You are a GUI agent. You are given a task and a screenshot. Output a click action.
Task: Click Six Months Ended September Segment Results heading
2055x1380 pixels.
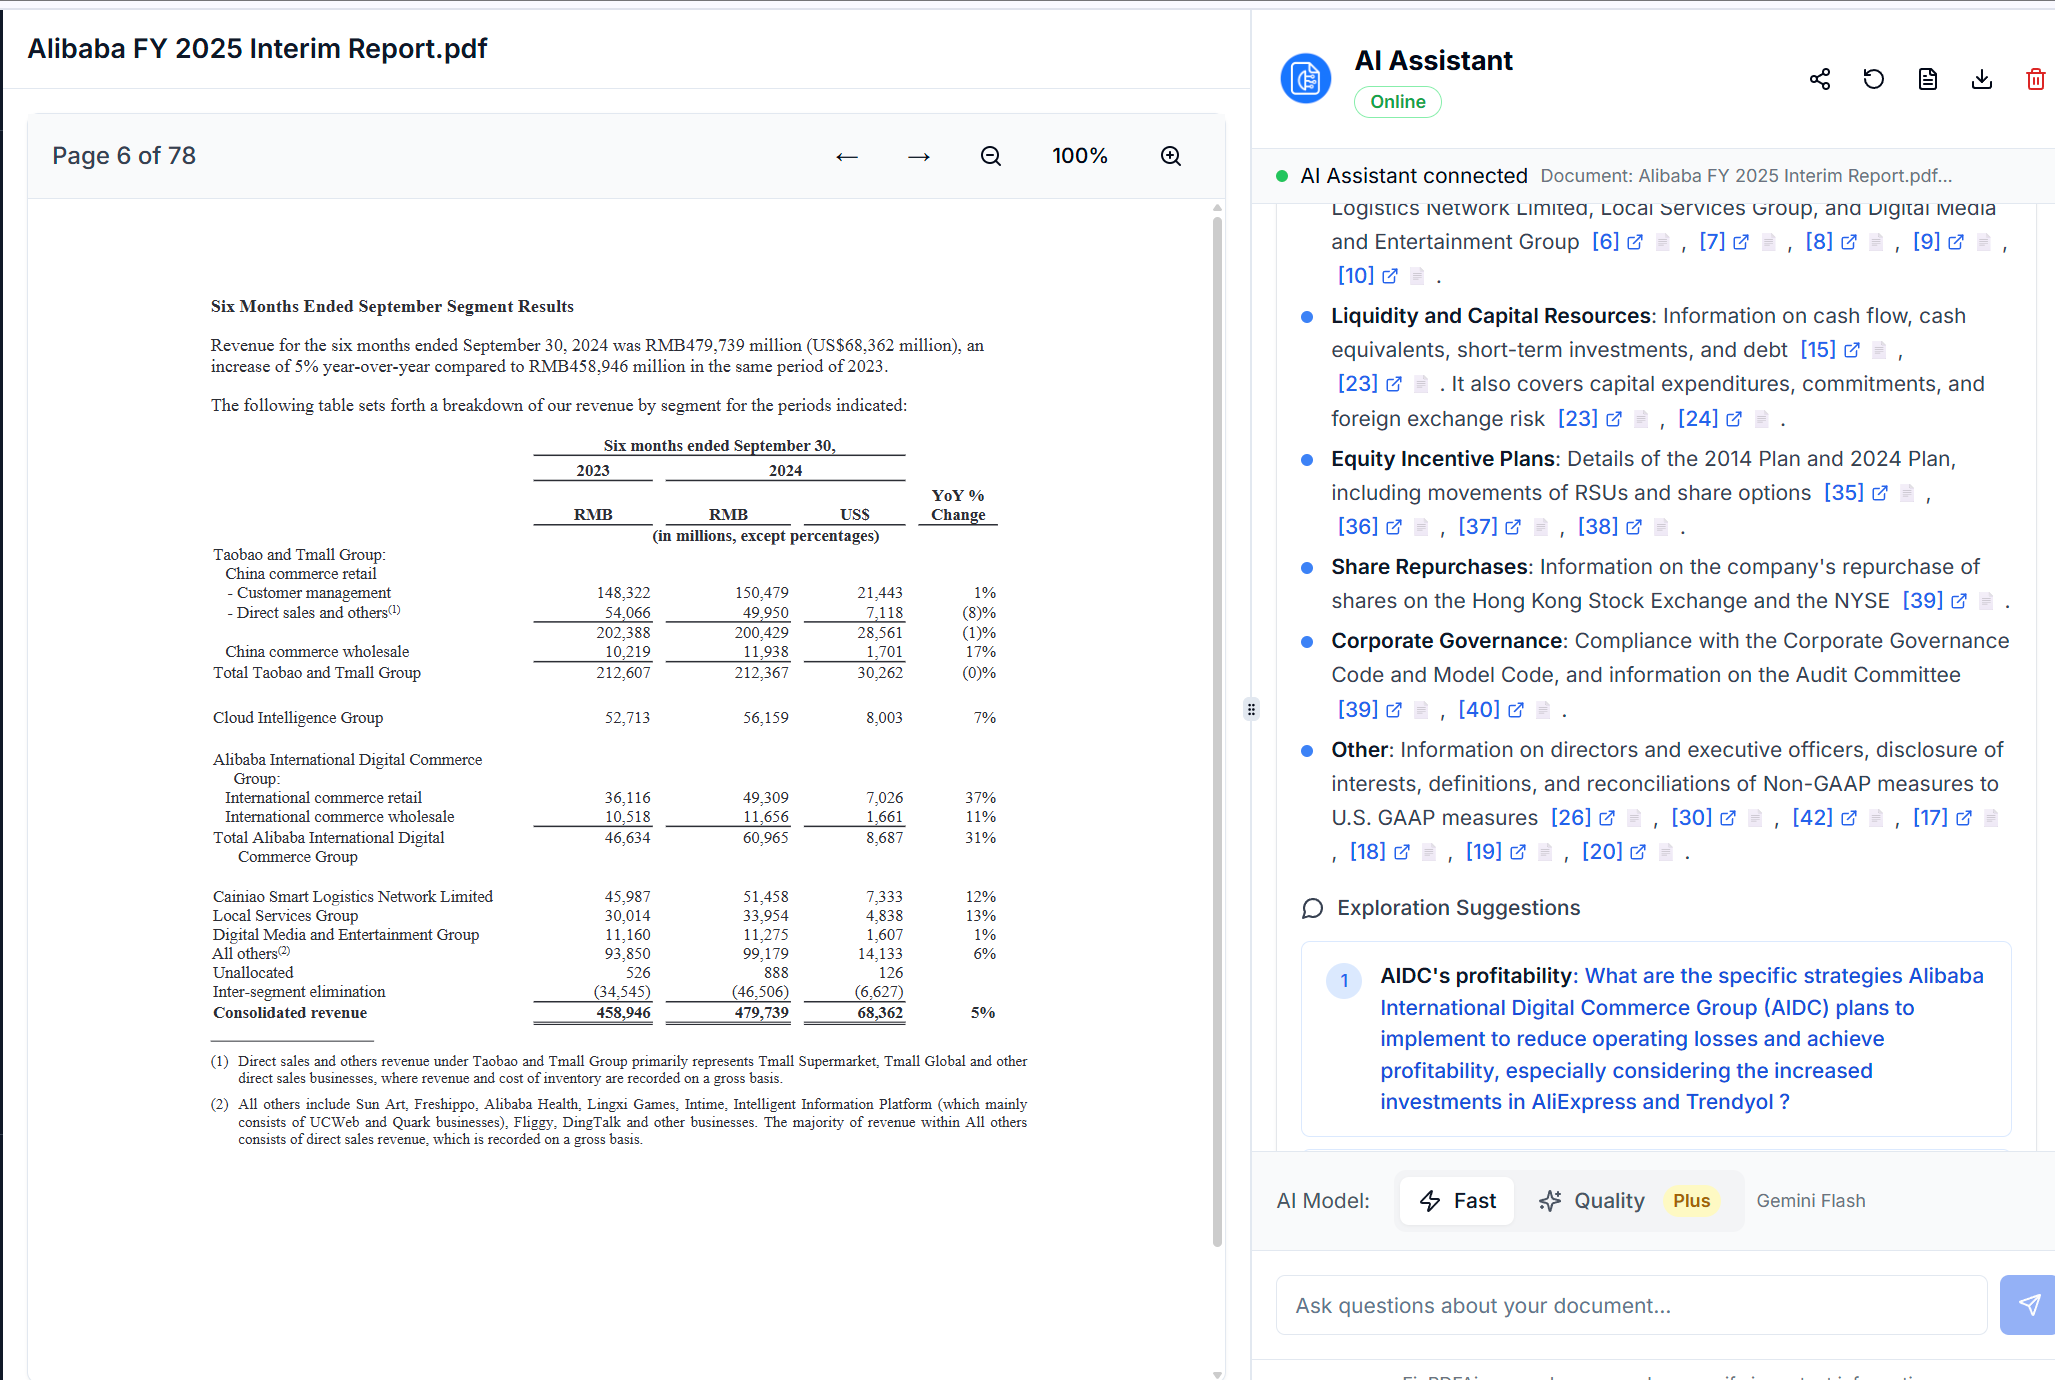(392, 307)
